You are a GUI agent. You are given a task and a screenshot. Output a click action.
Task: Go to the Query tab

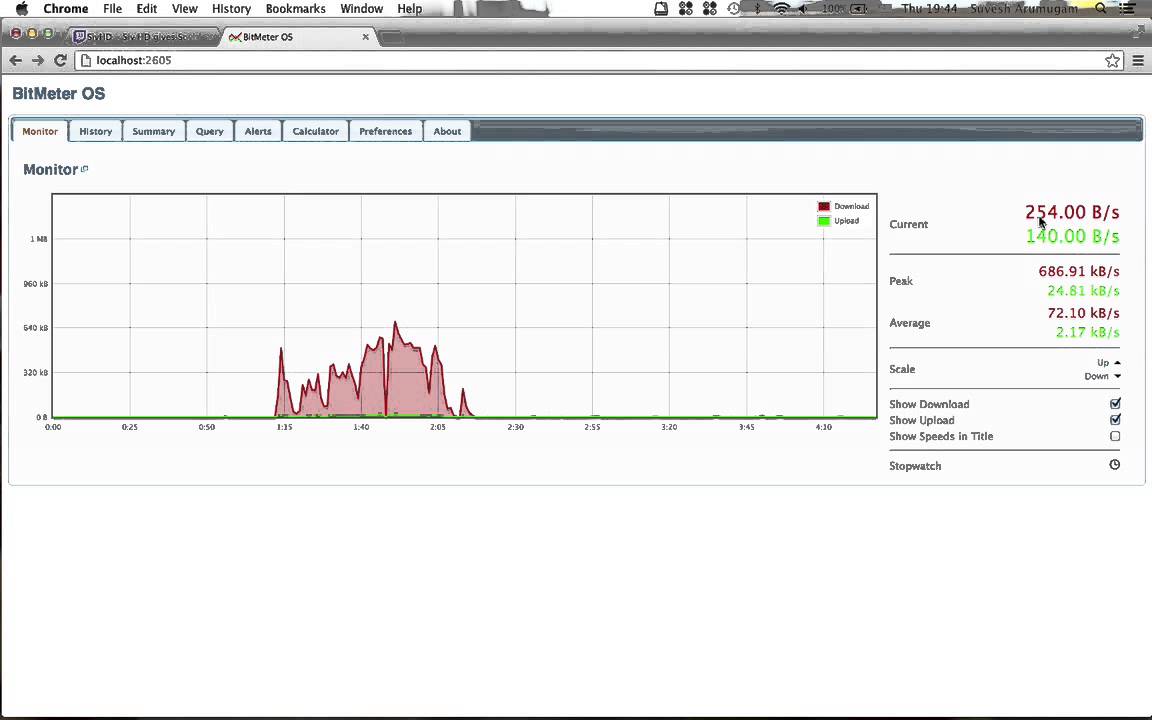209,131
